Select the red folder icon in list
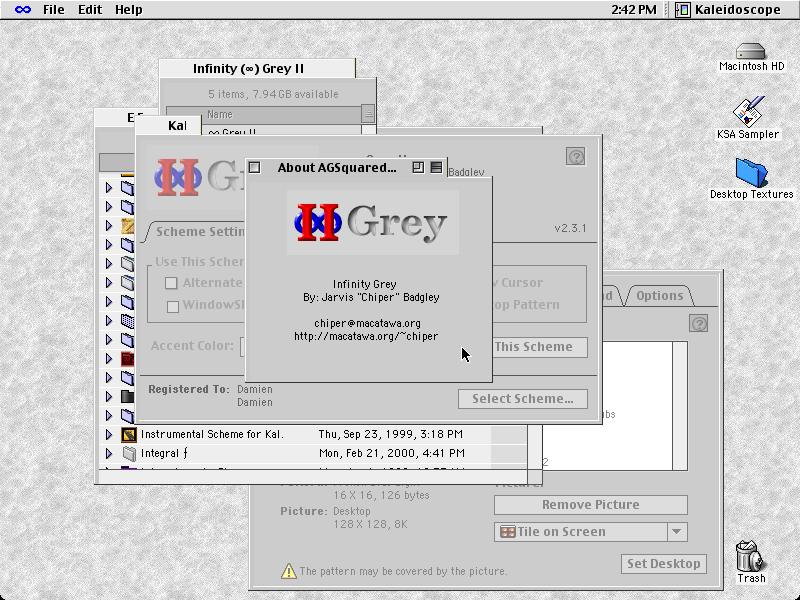Screen dimensions: 800x600 coord(128,359)
